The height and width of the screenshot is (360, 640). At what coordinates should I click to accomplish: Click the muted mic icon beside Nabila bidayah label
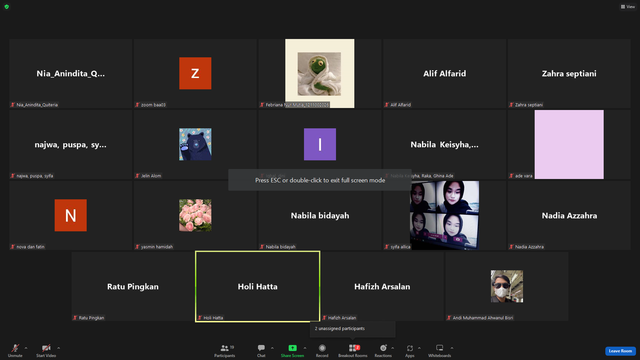pos(262,247)
